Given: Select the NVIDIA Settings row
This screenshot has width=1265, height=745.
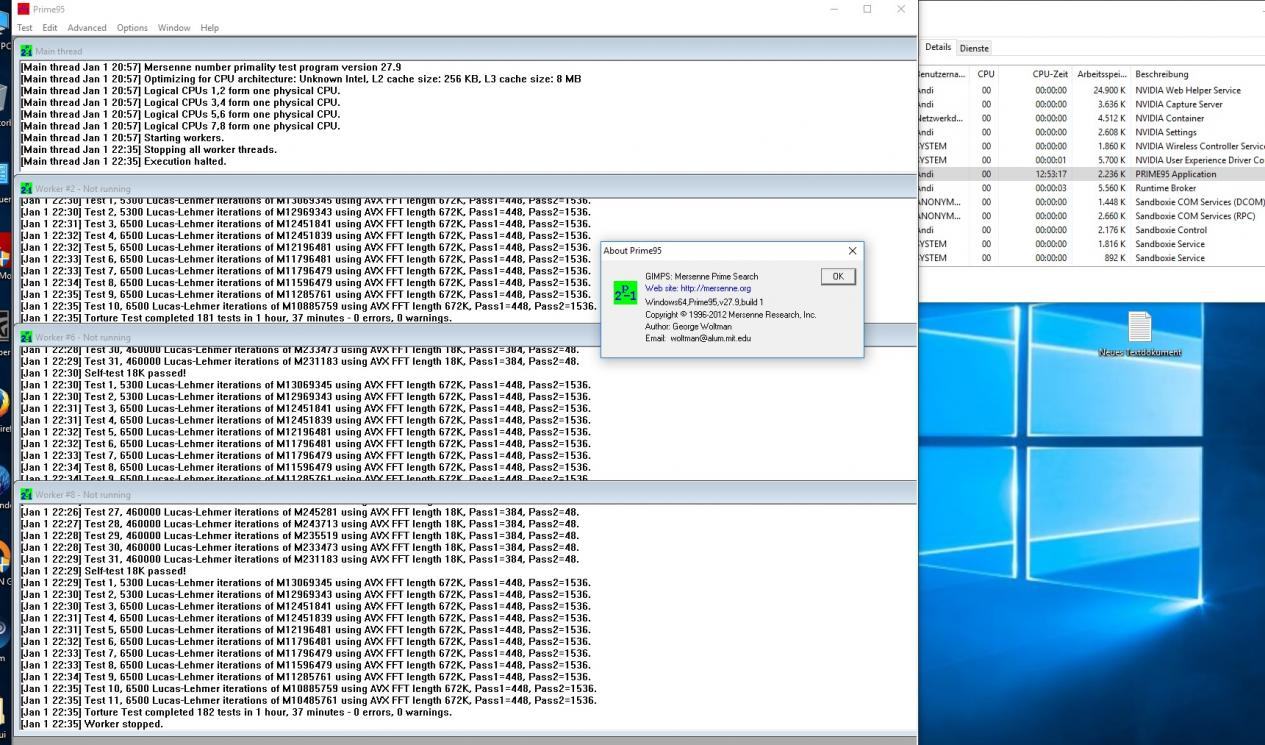Looking at the screenshot, I should [1091, 132].
